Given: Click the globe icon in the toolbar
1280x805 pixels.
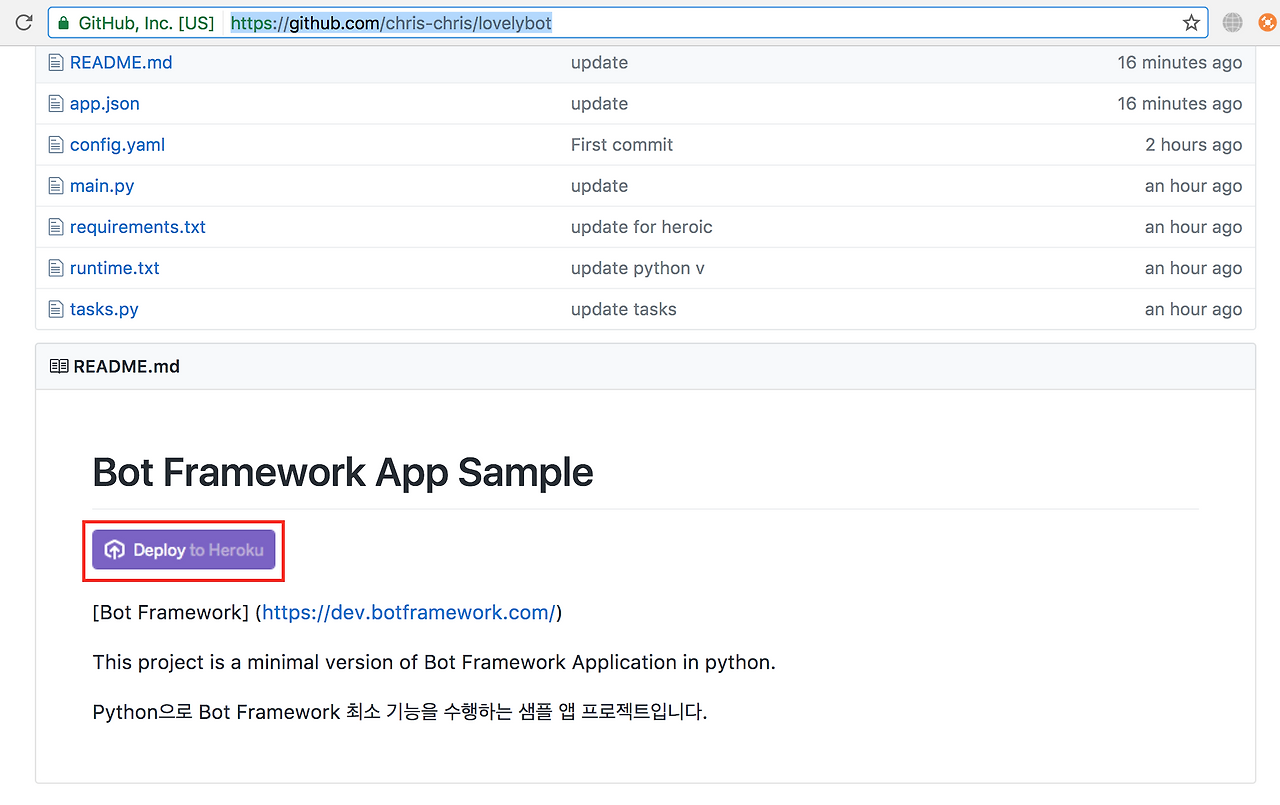Looking at the screenshot, I should tap(1232, 21).
